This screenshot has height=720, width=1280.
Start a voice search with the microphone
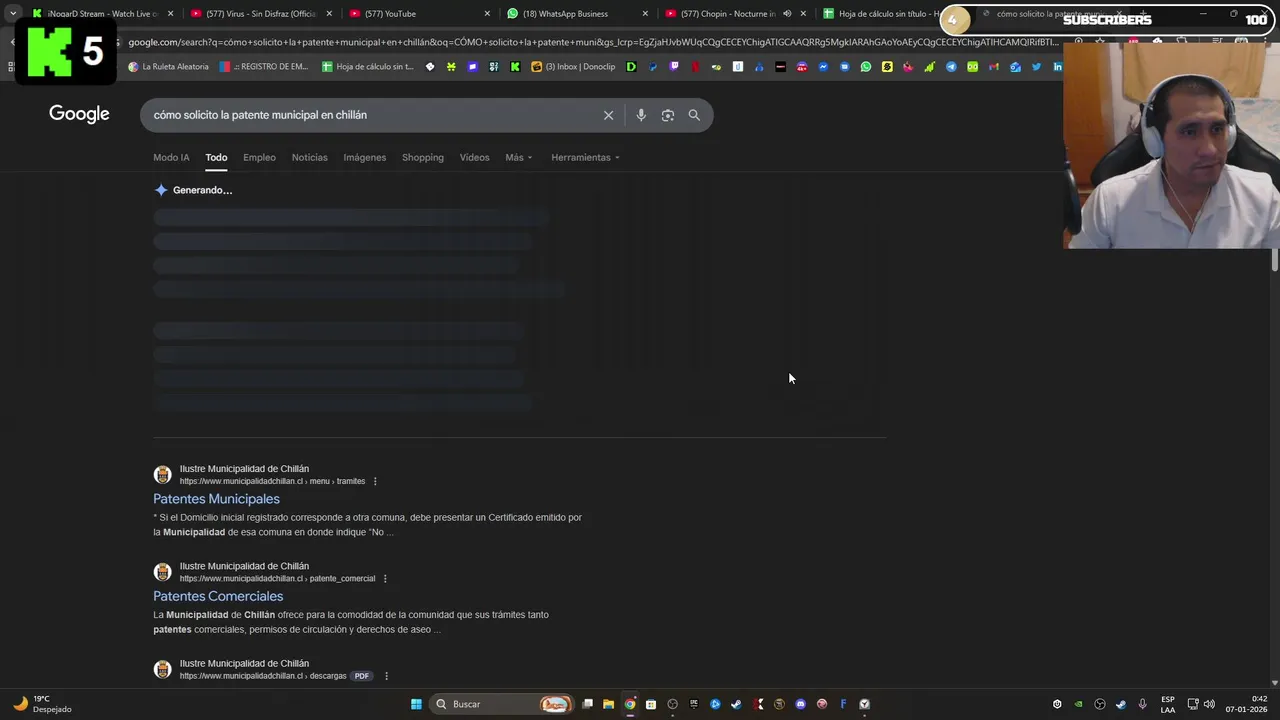(x=641, y=115)
